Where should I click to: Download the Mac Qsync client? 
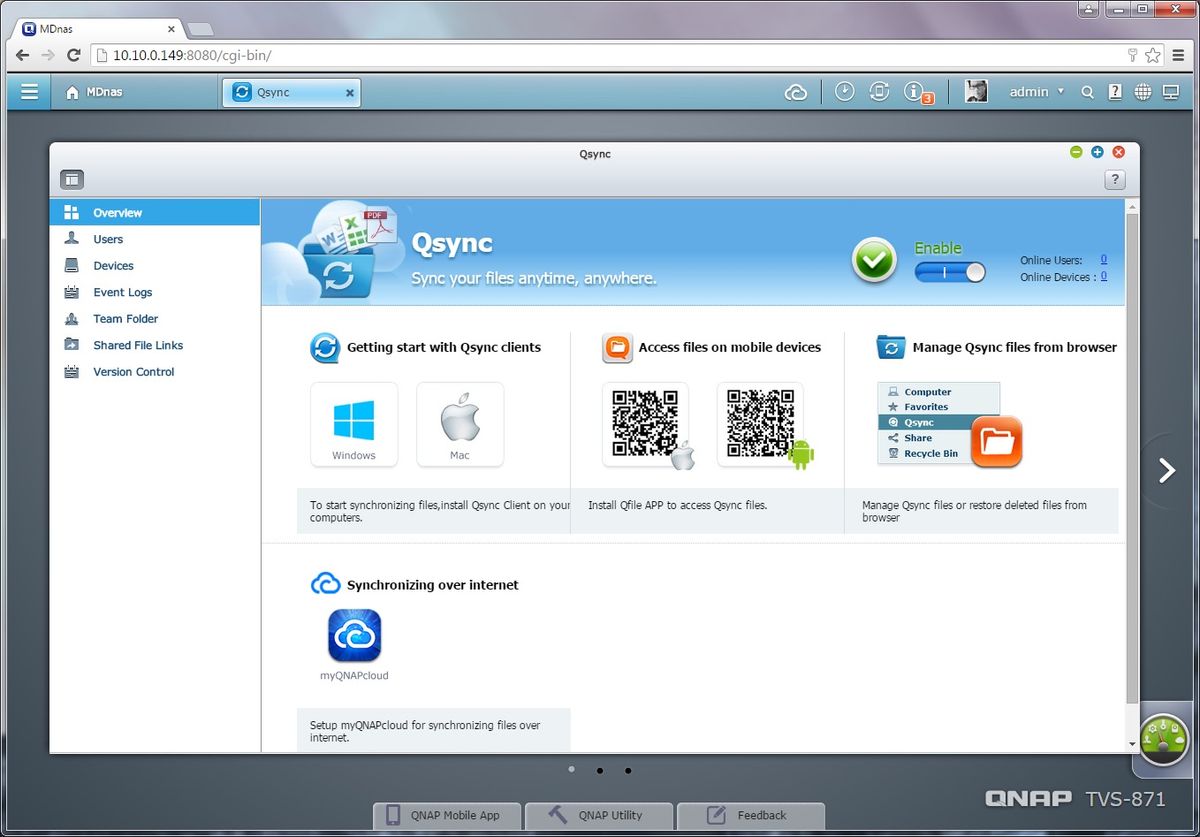460,425
